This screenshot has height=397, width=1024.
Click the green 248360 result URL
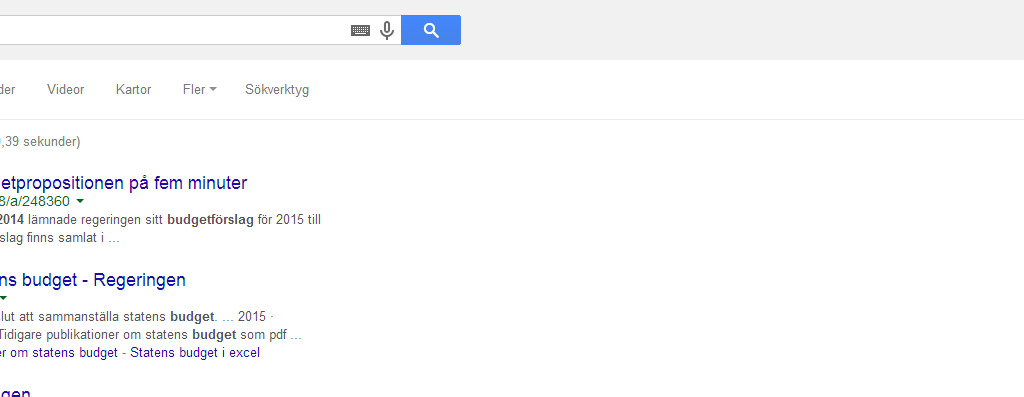(35, 201)
